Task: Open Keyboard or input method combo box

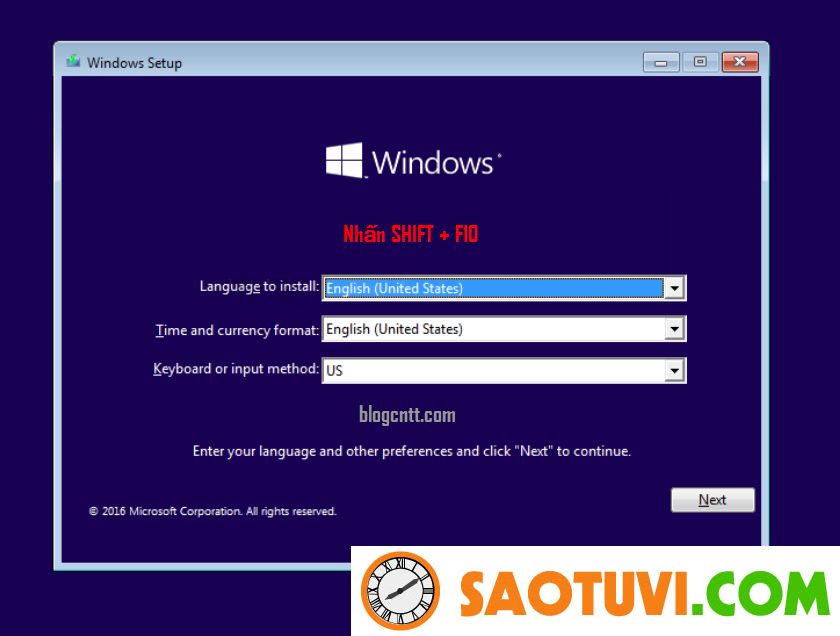Action: (504, 370)
